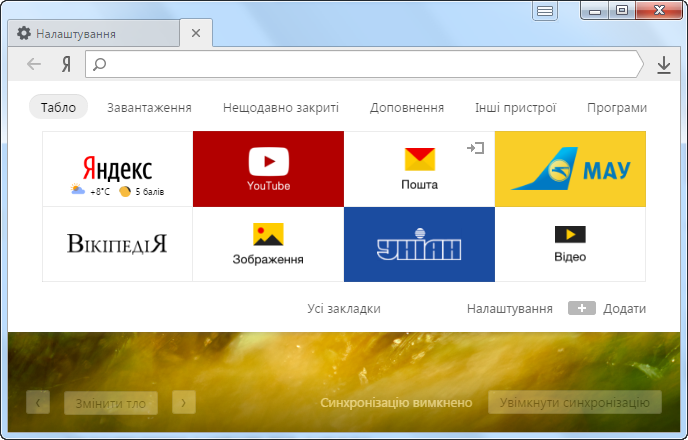Open Налаштування link below the tiles
Image resolution: width=688 pixels, height=440 pixels.
(509, 309)
